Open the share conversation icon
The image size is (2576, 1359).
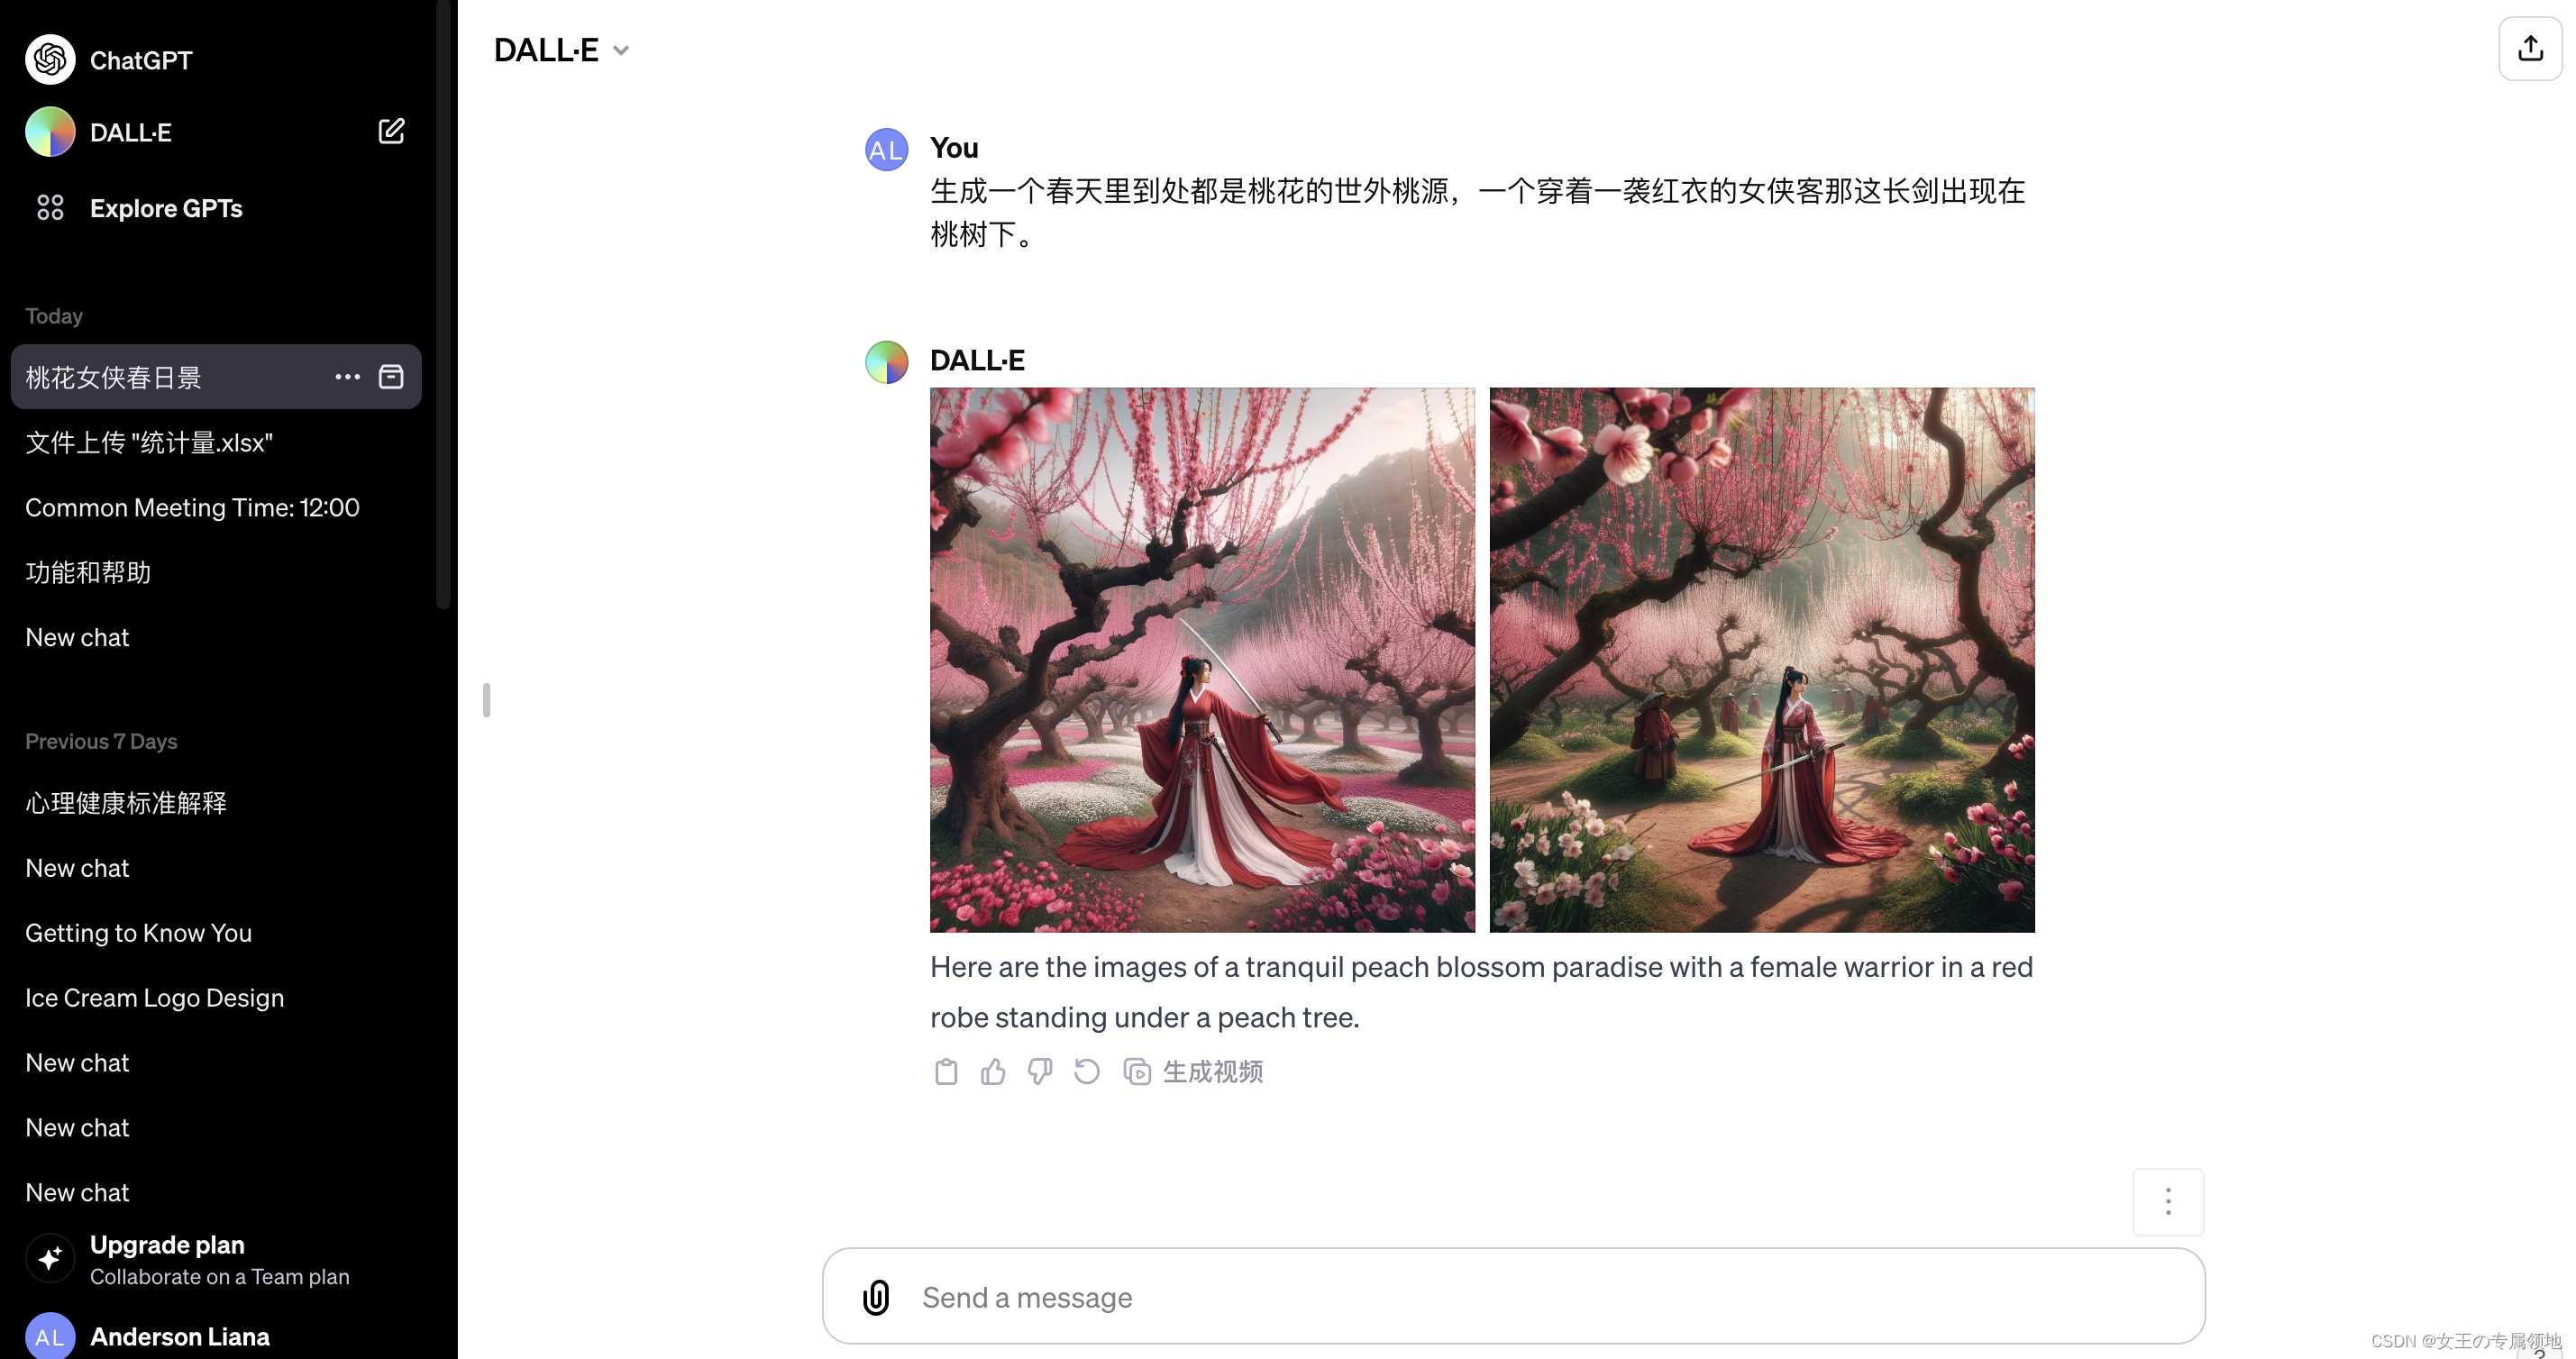2530,48
